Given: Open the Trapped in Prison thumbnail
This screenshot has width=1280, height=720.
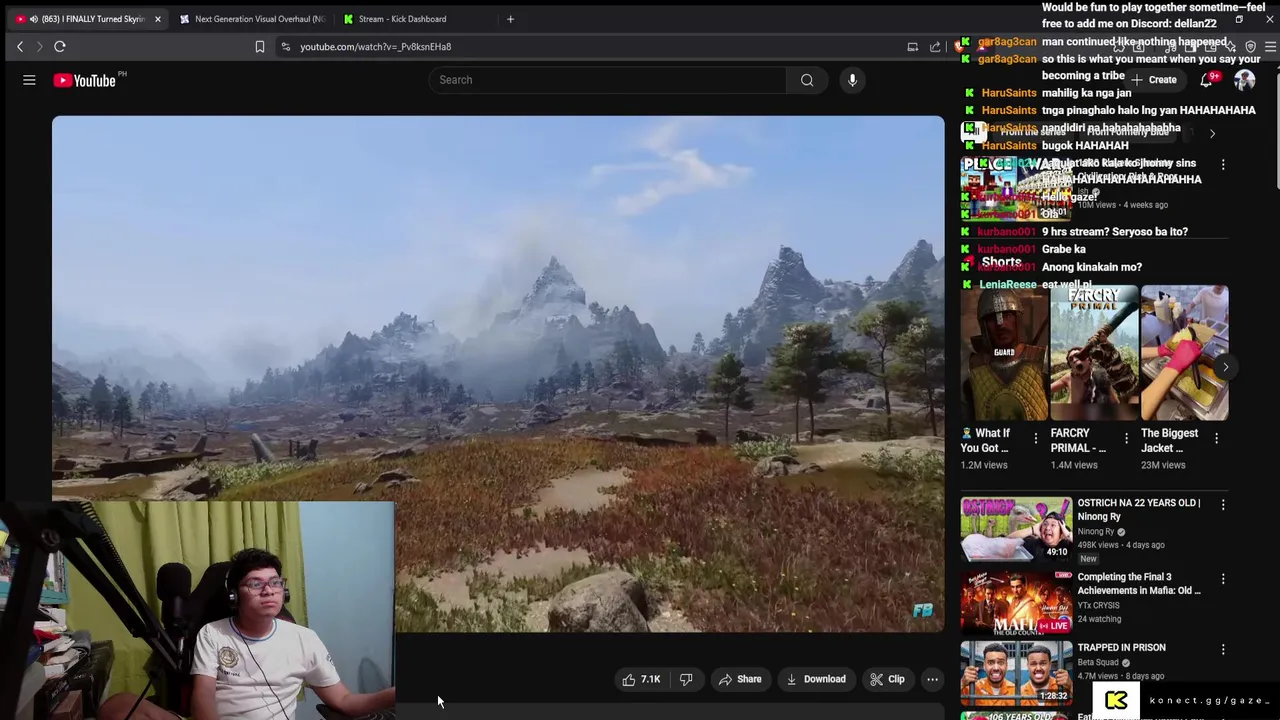Looking at the screenshot, I should [1016, 673].
